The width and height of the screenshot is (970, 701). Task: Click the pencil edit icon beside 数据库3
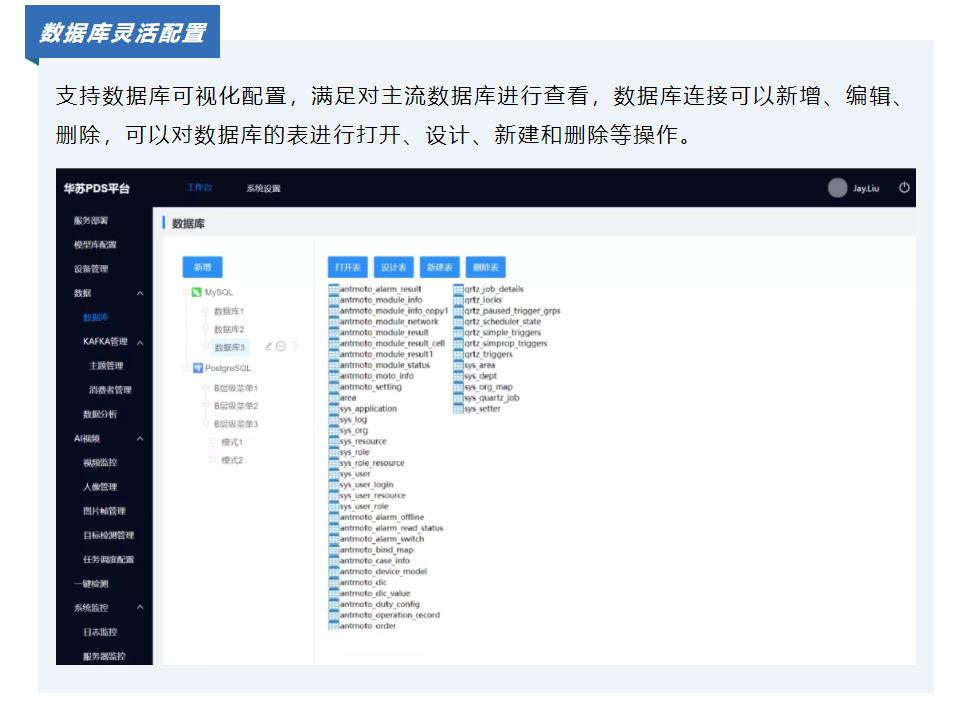click(x=267, y=346)
